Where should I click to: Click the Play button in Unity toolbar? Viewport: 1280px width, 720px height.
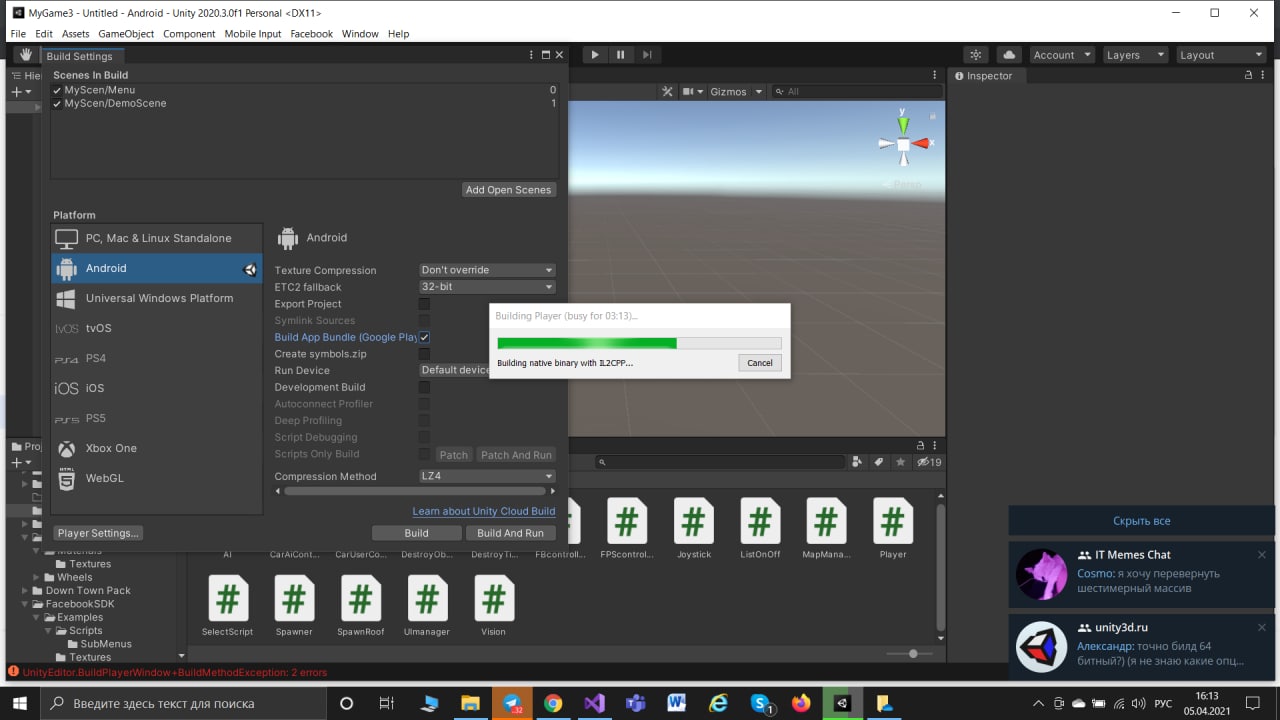(x=595, y=55)
